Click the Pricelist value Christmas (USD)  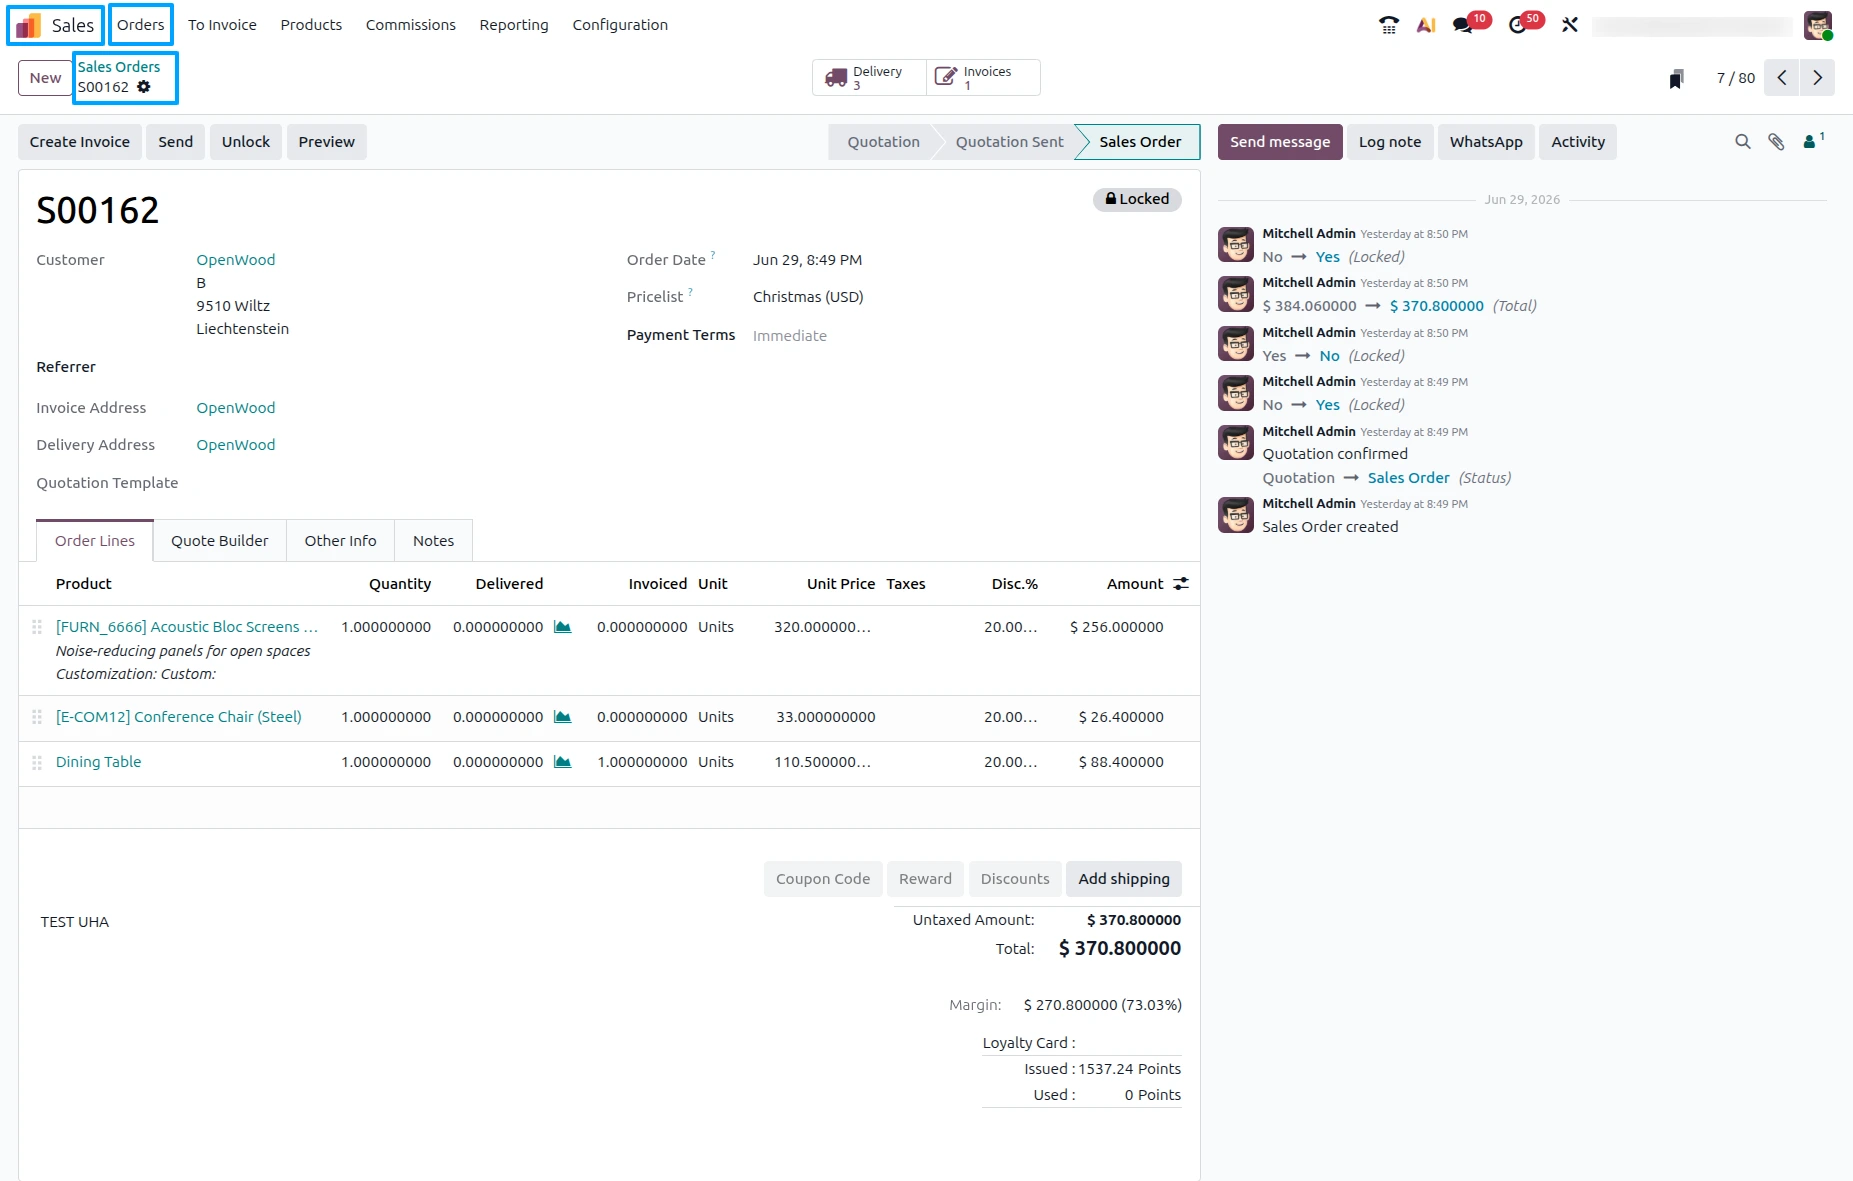(x=808, y=297)
